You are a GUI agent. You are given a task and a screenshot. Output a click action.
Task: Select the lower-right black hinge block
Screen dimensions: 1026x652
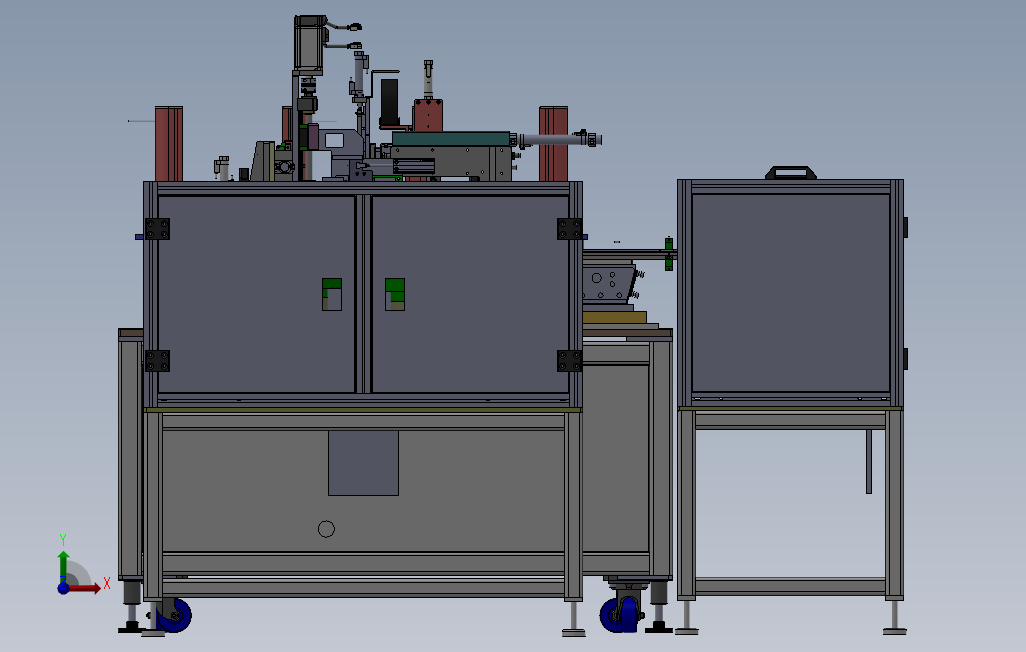[x=569, y=361]
